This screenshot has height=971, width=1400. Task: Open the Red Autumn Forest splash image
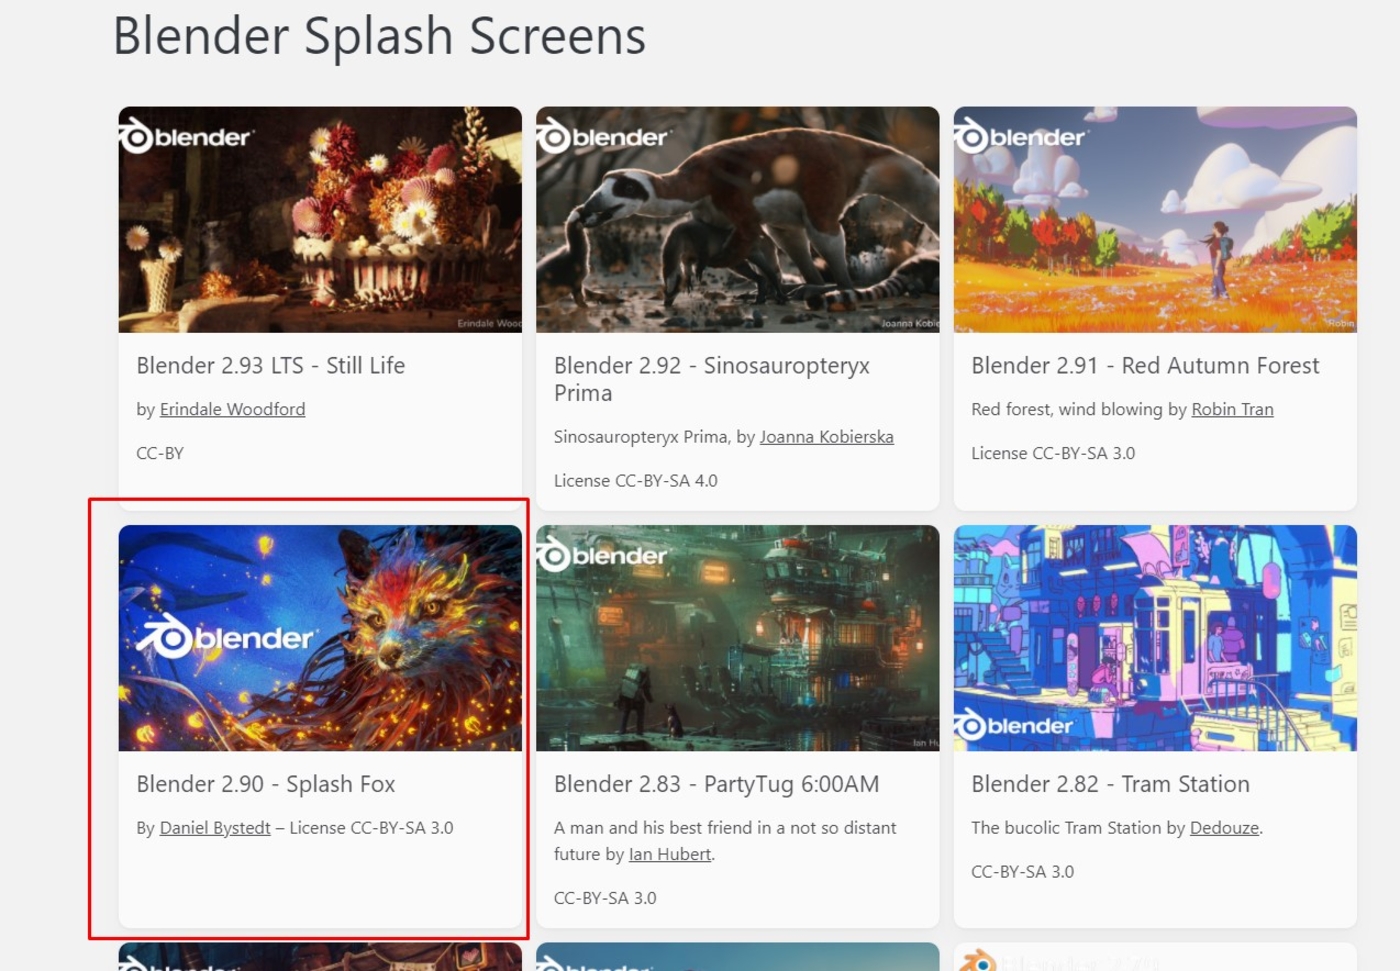pyautogui.click(x=1155, y=220)
